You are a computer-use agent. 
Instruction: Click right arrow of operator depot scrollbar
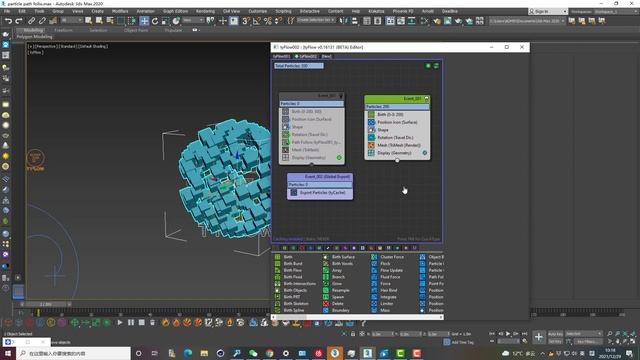[441, 317]
